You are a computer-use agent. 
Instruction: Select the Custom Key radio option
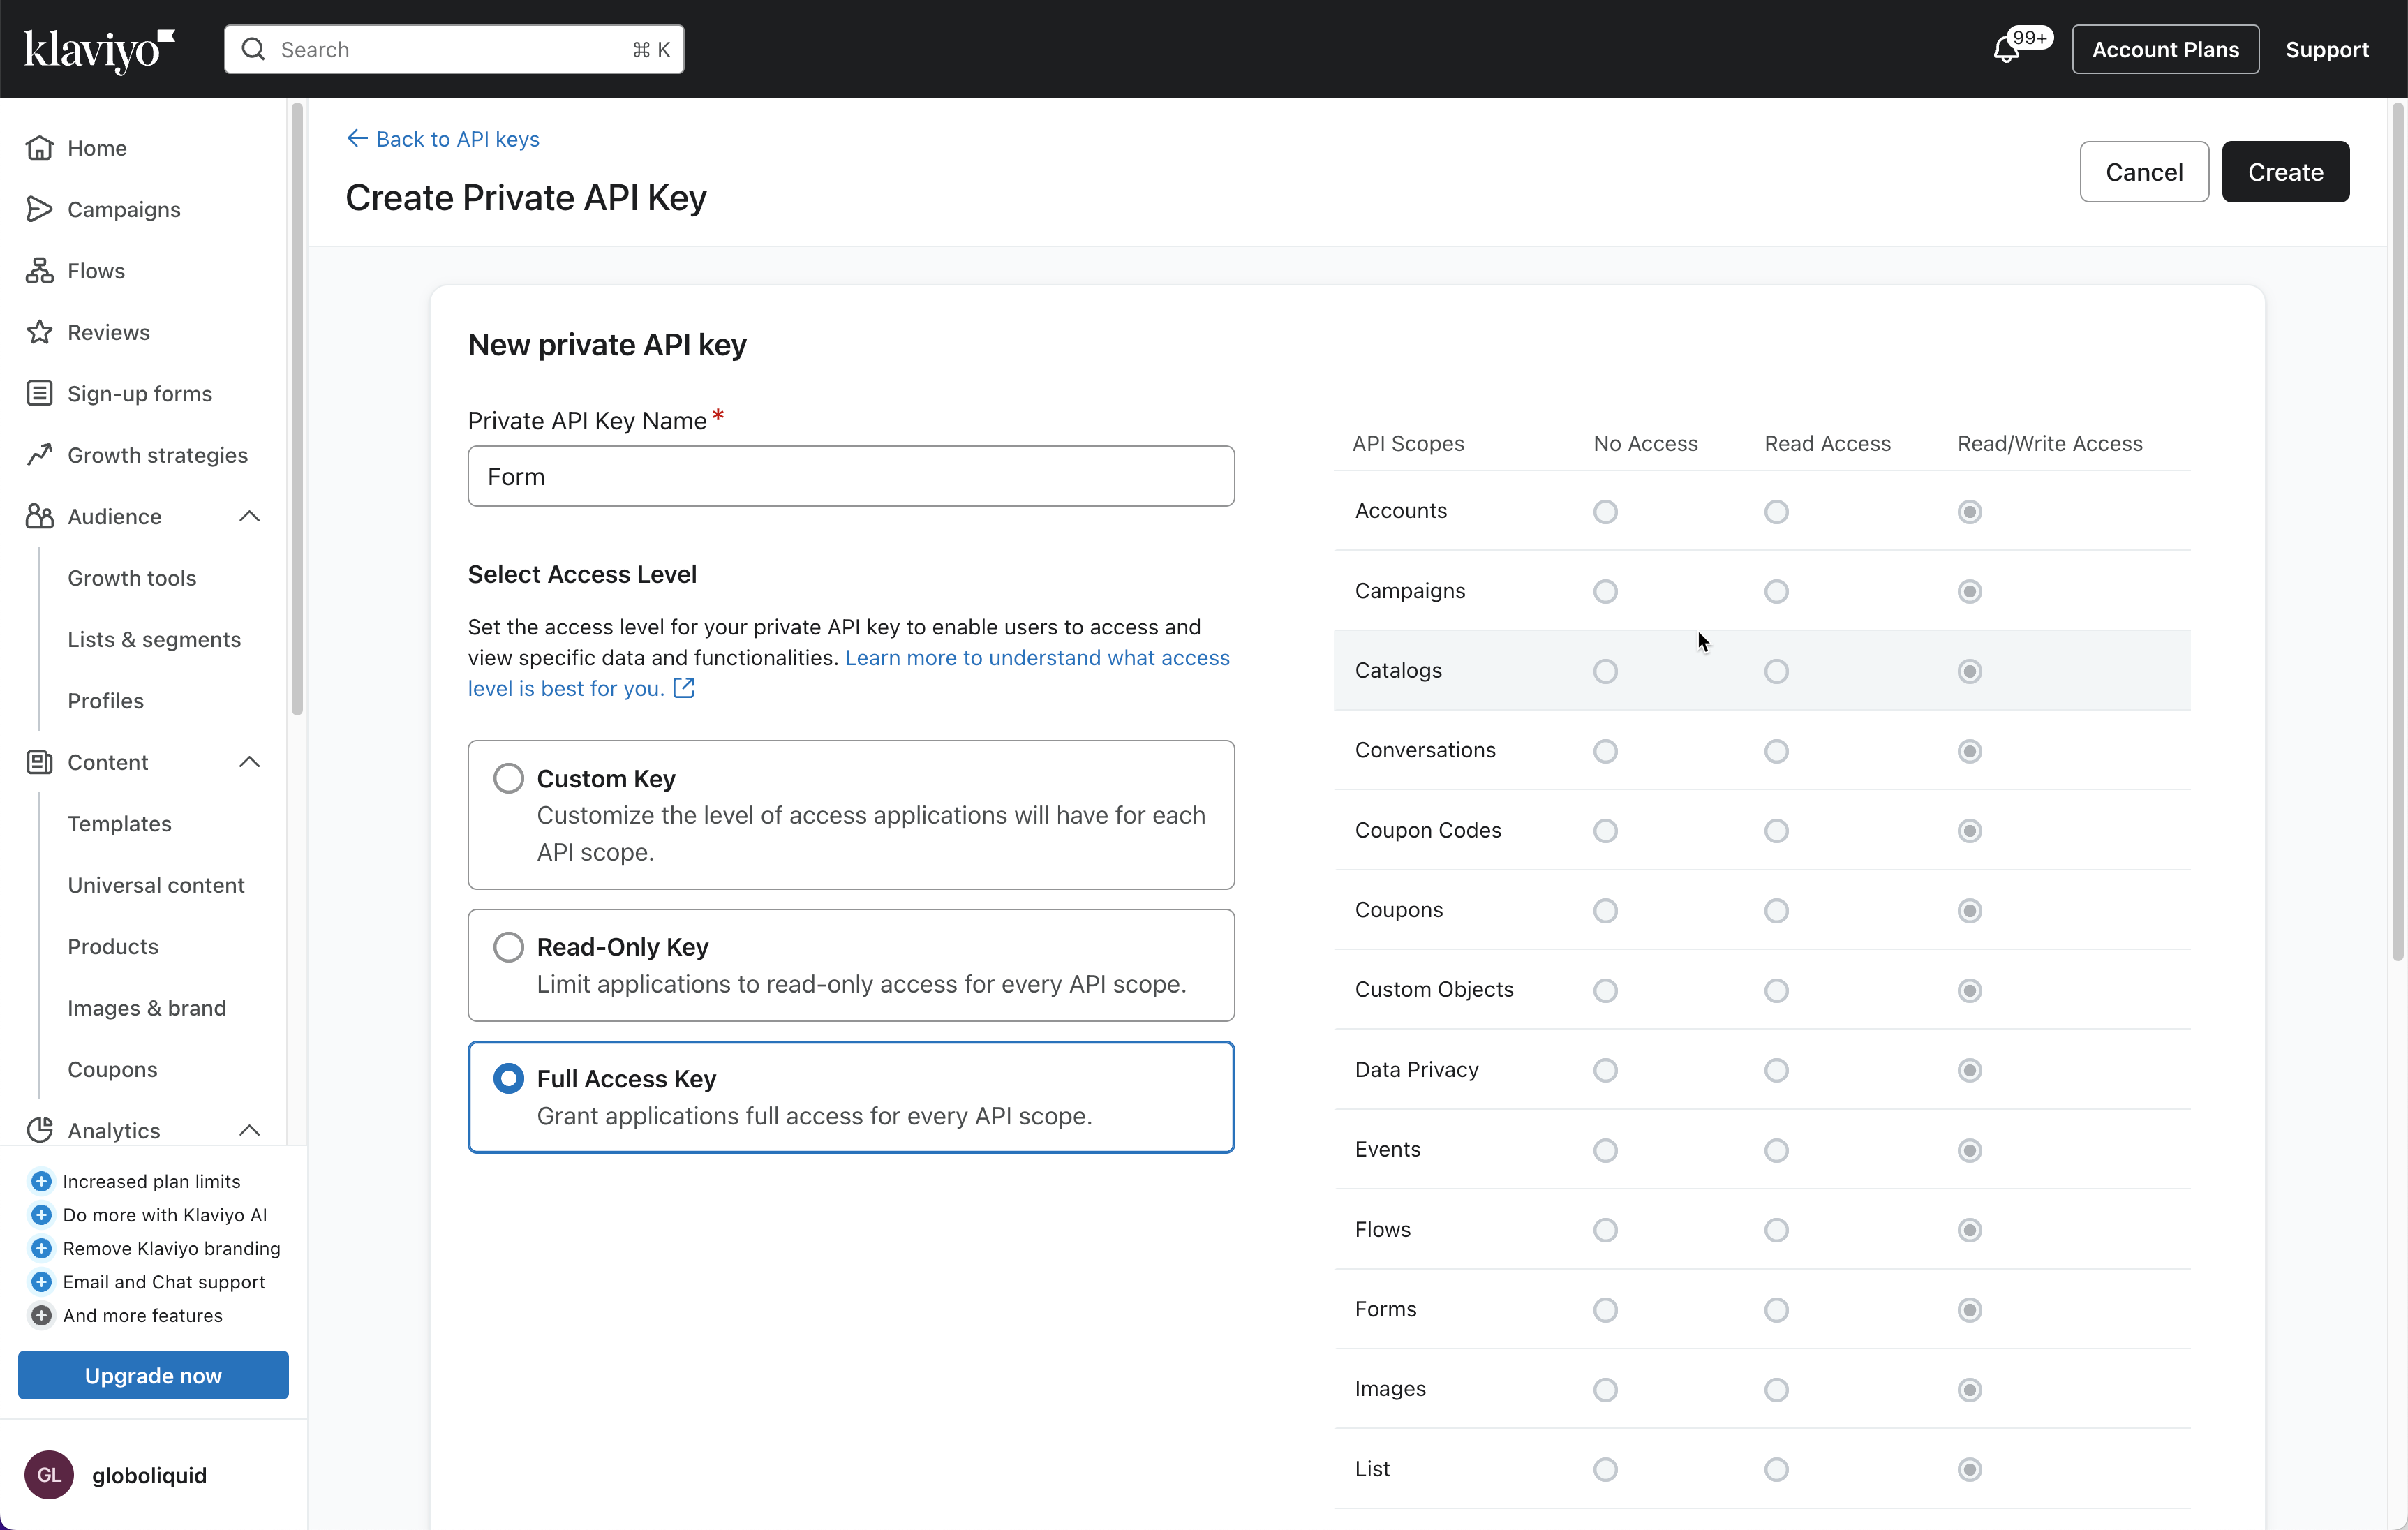click(508, 778)
